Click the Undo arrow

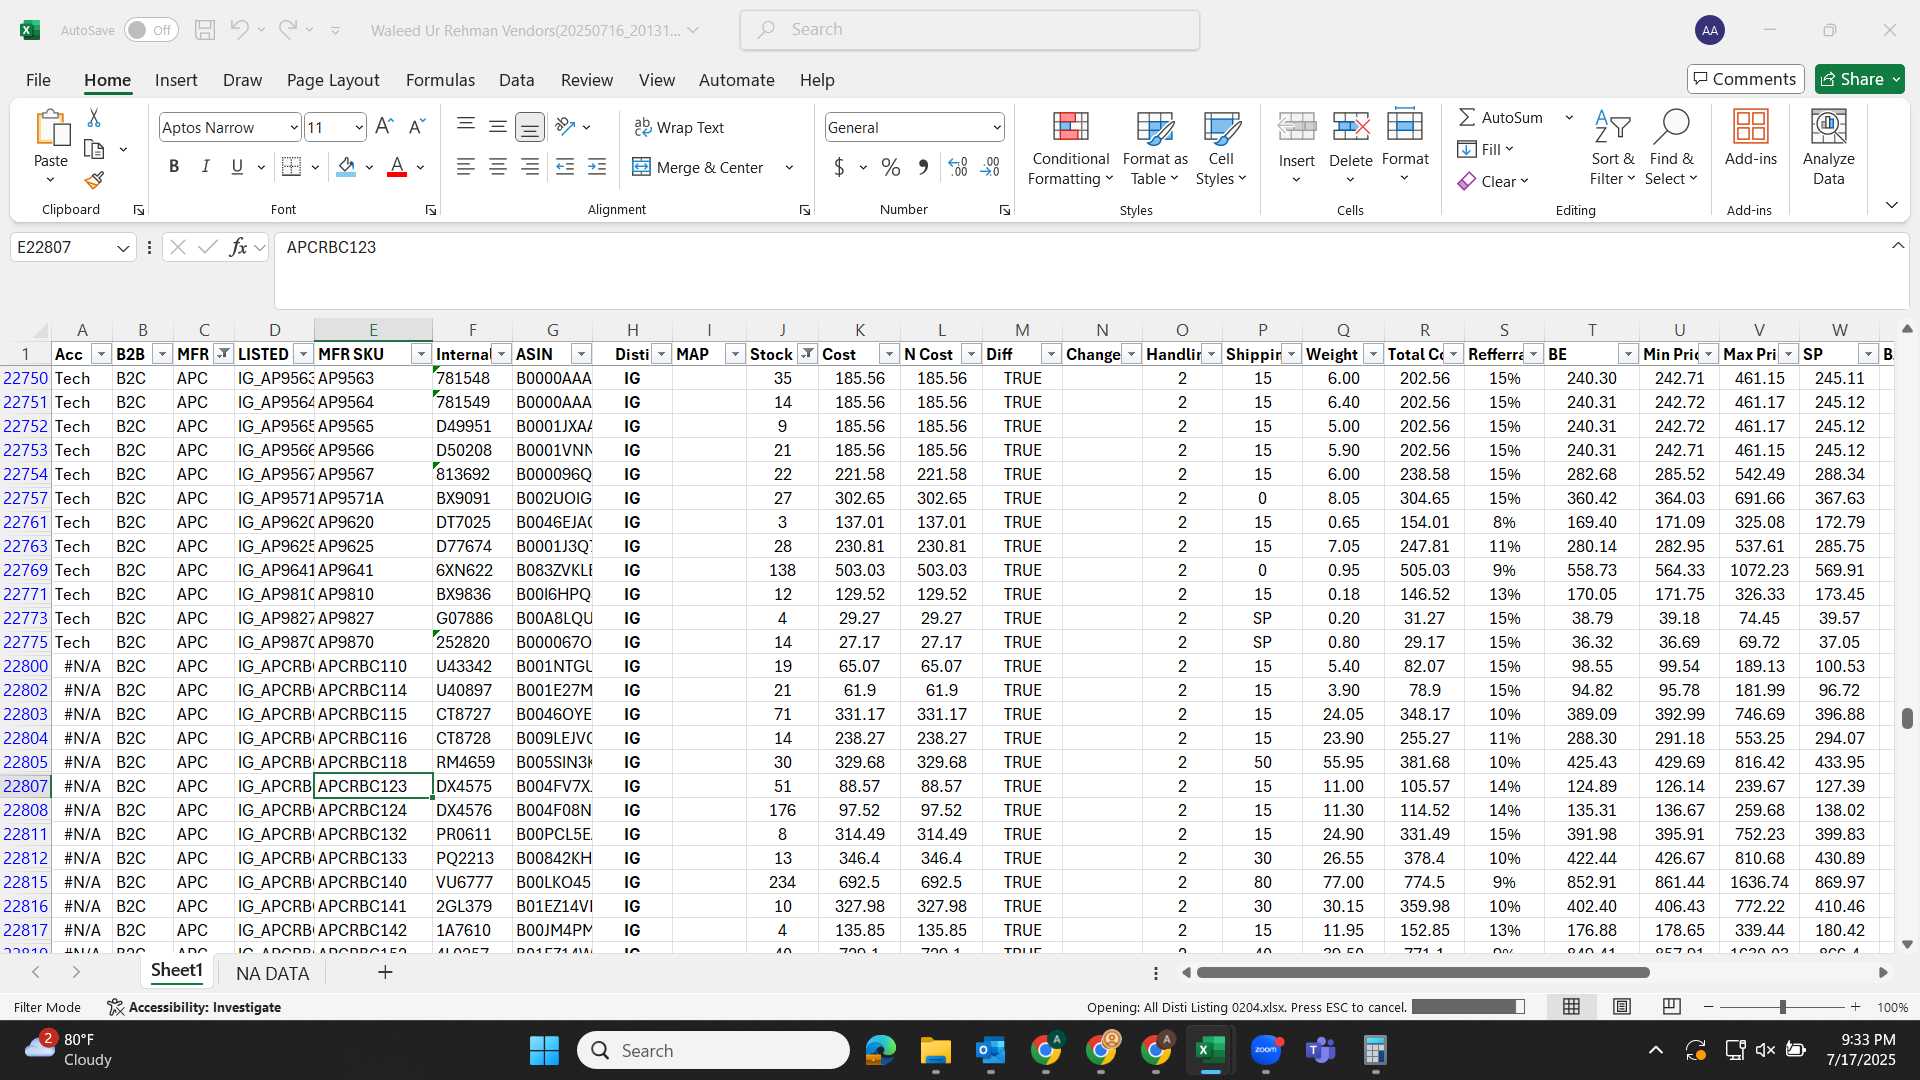click(x=239, y=30)
